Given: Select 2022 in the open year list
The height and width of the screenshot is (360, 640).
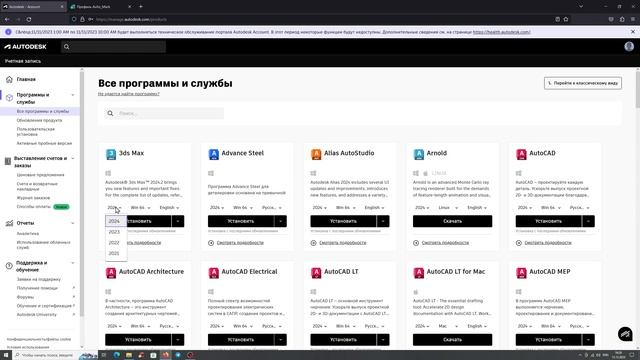Looking at the screenshot, I should point(116,242).
